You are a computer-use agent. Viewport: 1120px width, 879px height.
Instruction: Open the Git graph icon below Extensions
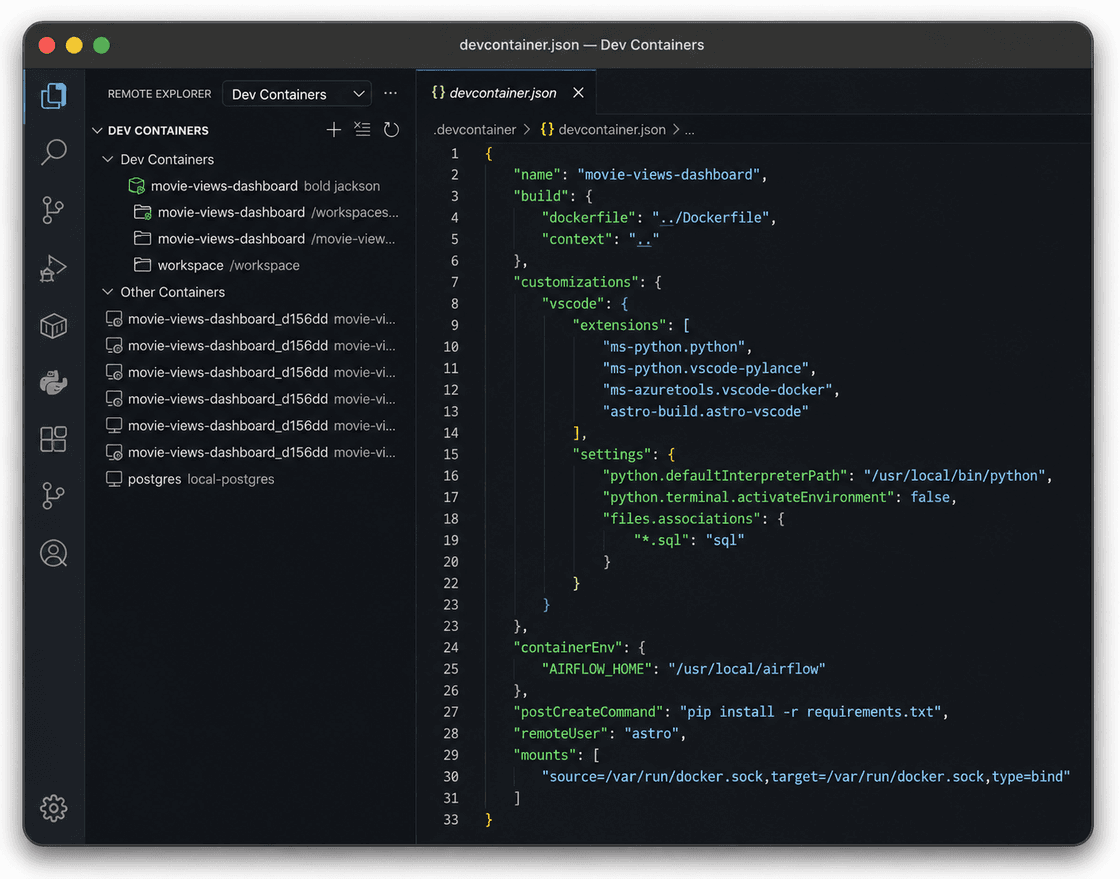coord(54,496)
